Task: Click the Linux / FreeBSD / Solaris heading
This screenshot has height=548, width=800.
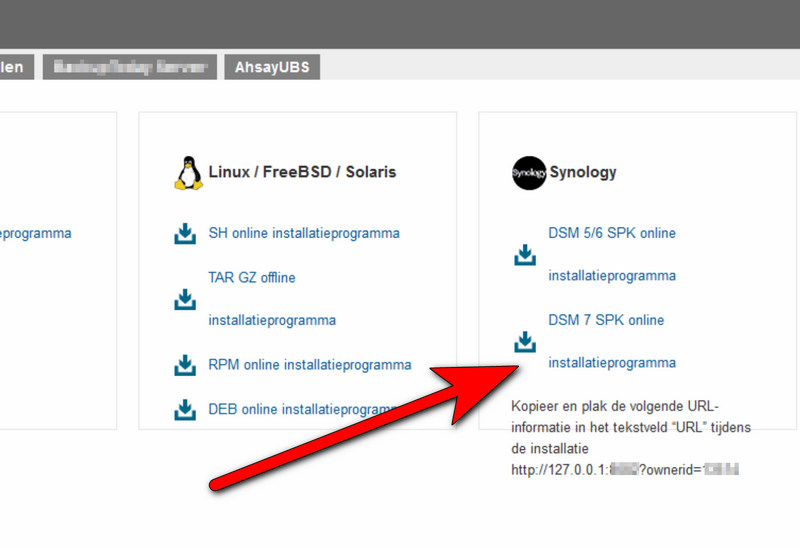Action: pos(302,172)
